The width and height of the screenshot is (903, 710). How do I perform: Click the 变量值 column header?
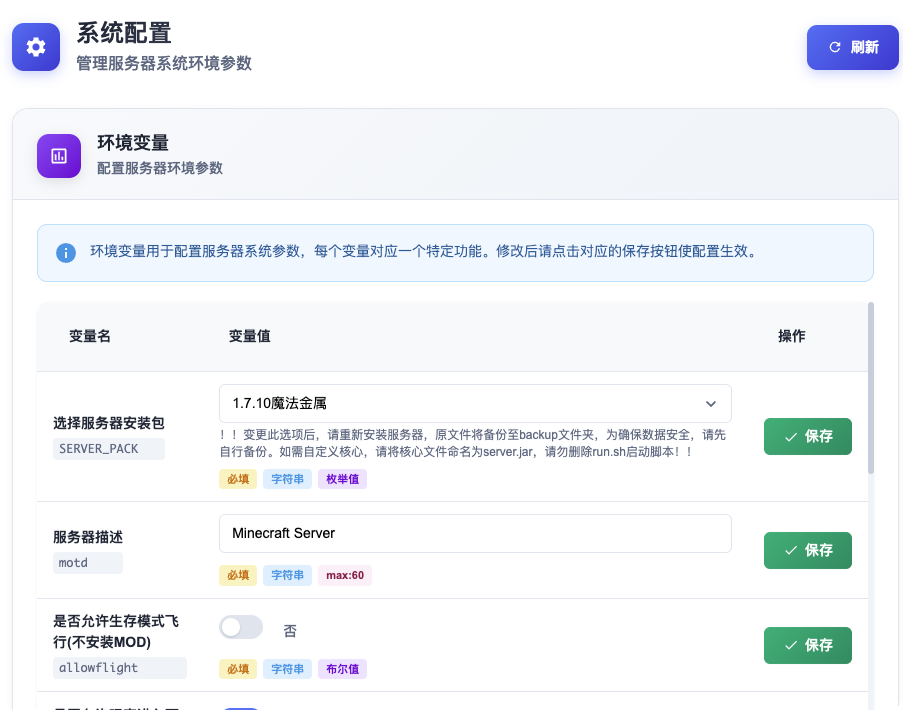[250, 336]
